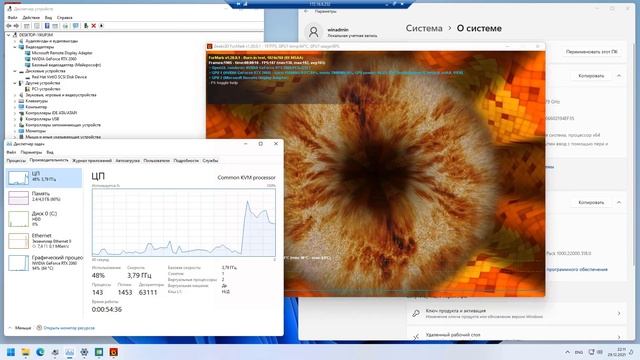The image size is (640, 360).
Task: Click the Settings back arrow next to Параметры
Action: pyautogui.click(x=306, y=11)
